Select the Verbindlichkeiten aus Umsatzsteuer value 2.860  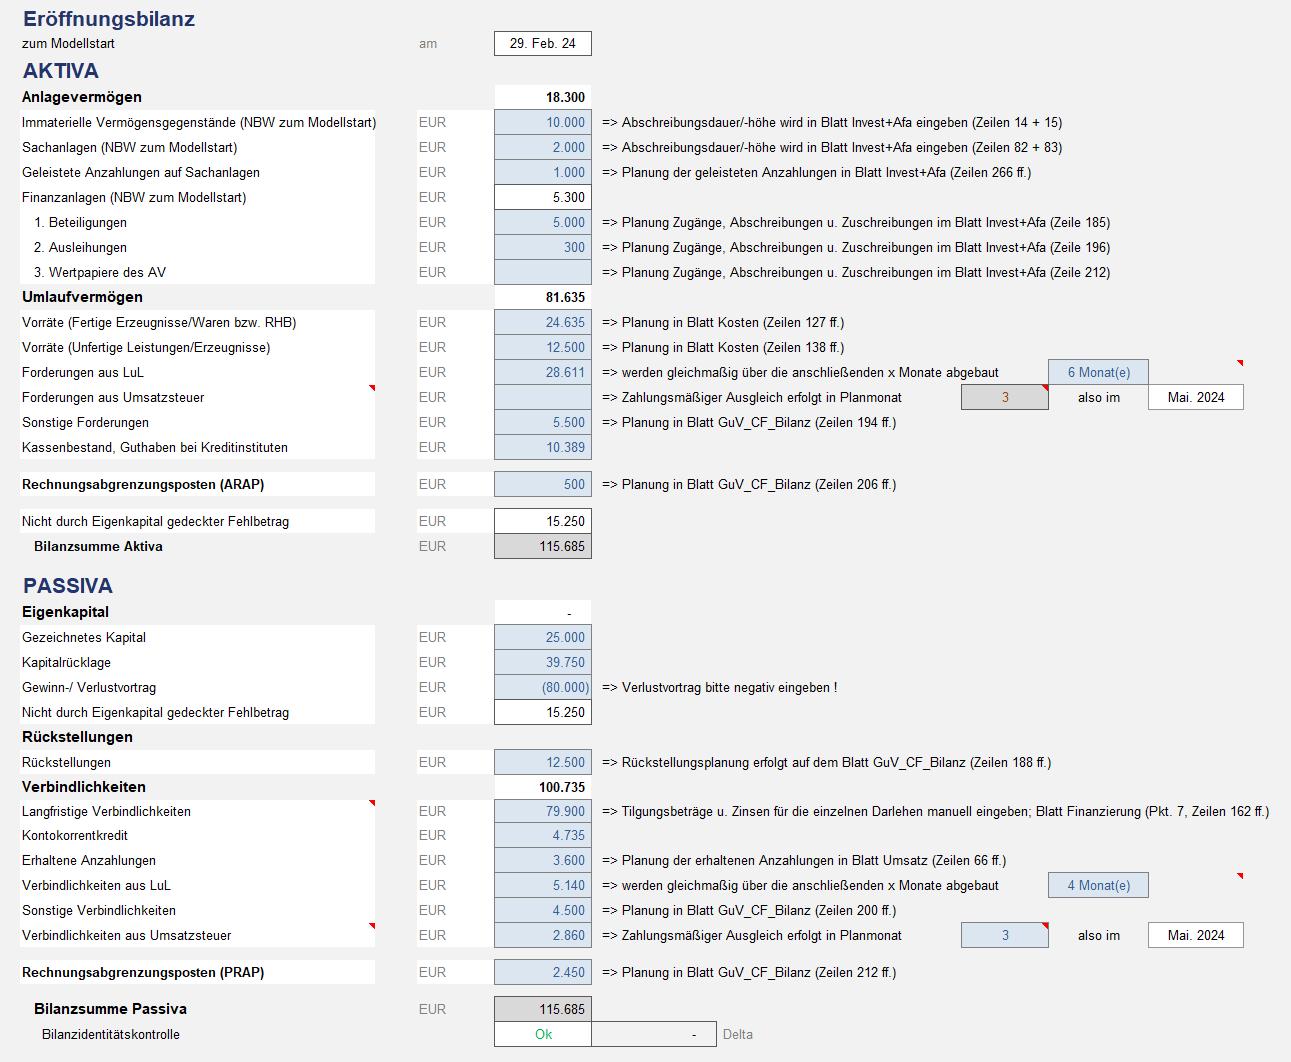pyautogui.click(x=543, y=935)
